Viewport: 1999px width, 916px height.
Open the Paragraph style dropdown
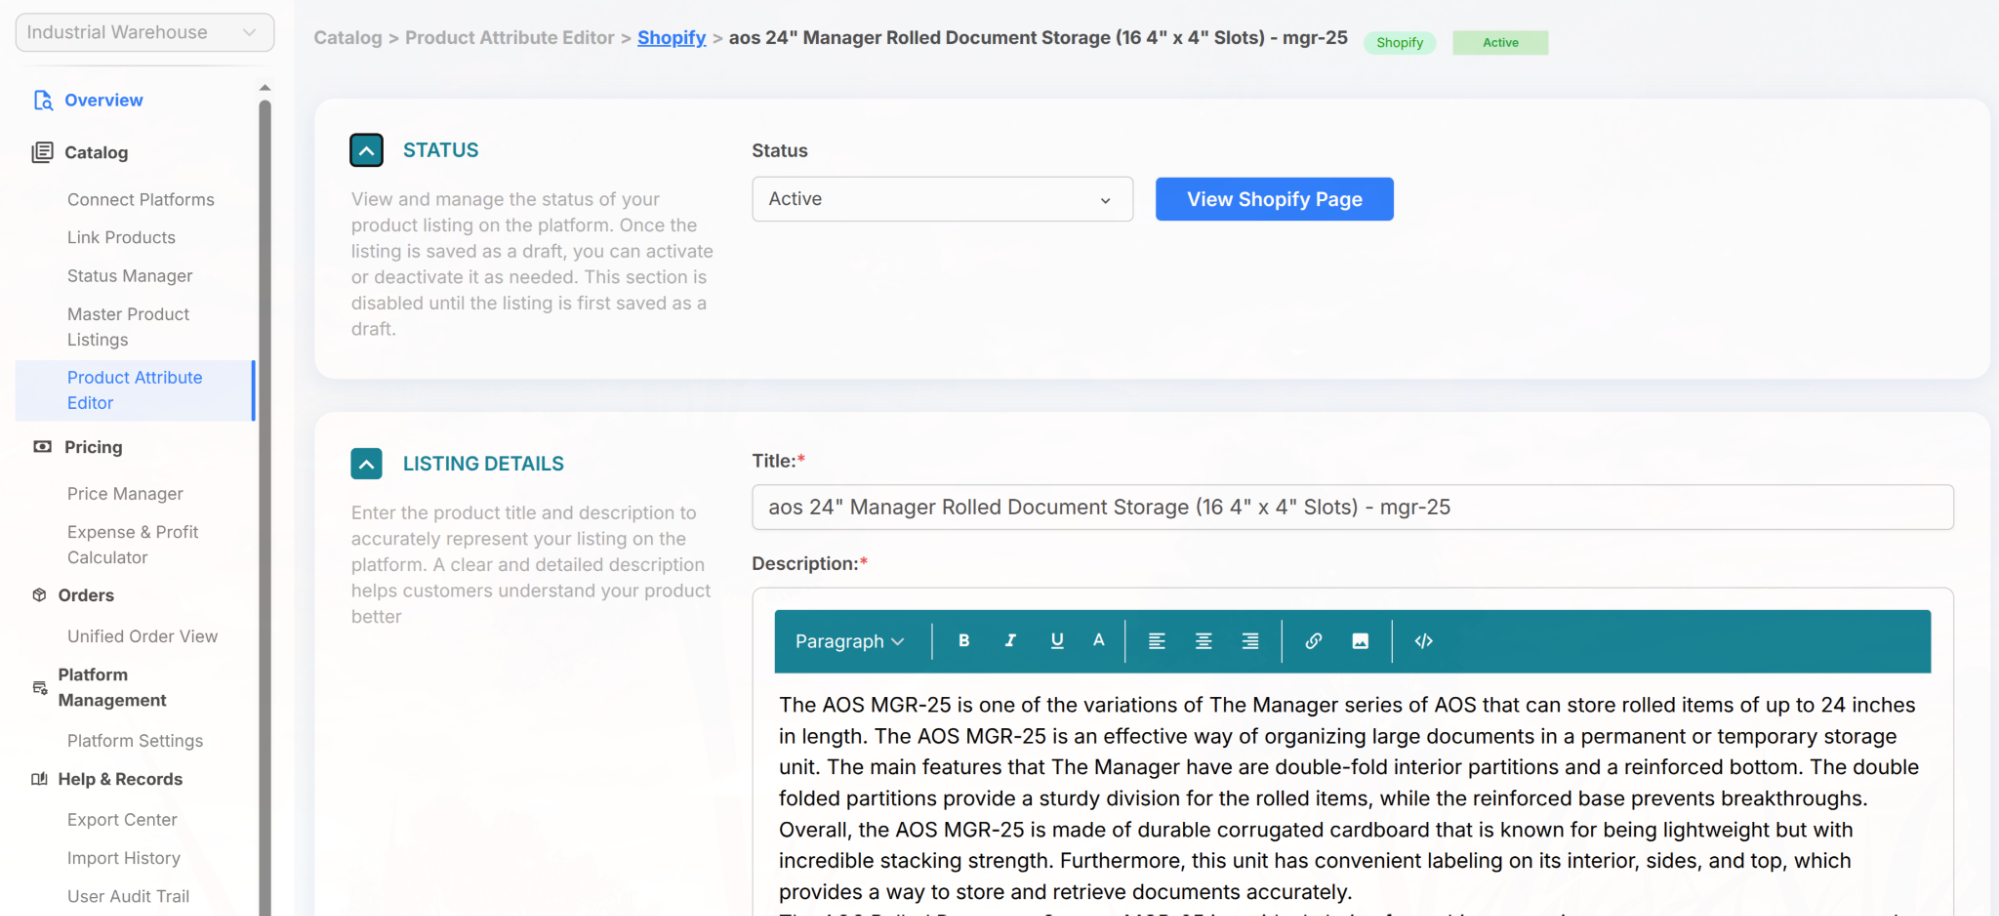[850, 641]
